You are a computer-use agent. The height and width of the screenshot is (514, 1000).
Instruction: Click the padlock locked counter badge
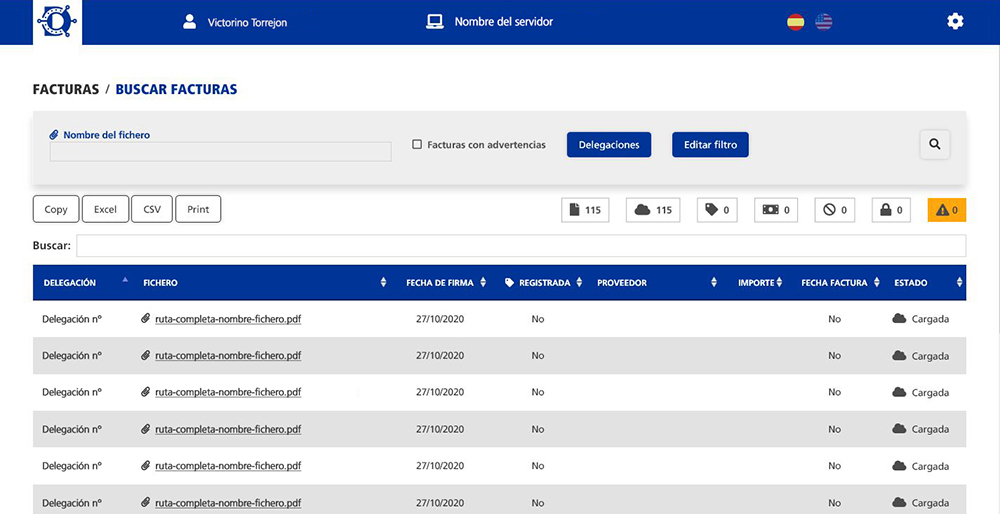coord(891,210)
